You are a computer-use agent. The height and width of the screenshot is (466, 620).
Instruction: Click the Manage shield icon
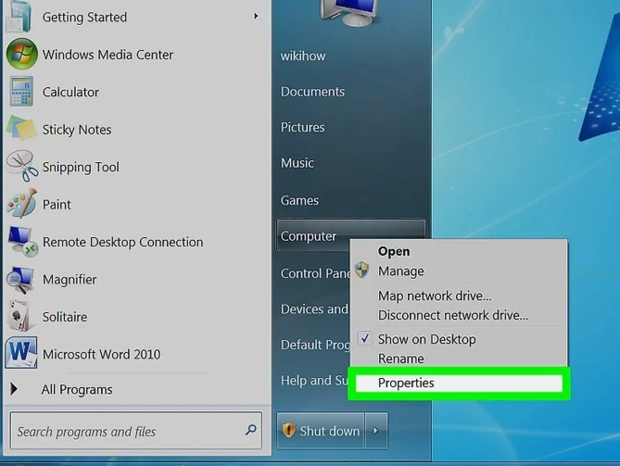coord(362,270)
